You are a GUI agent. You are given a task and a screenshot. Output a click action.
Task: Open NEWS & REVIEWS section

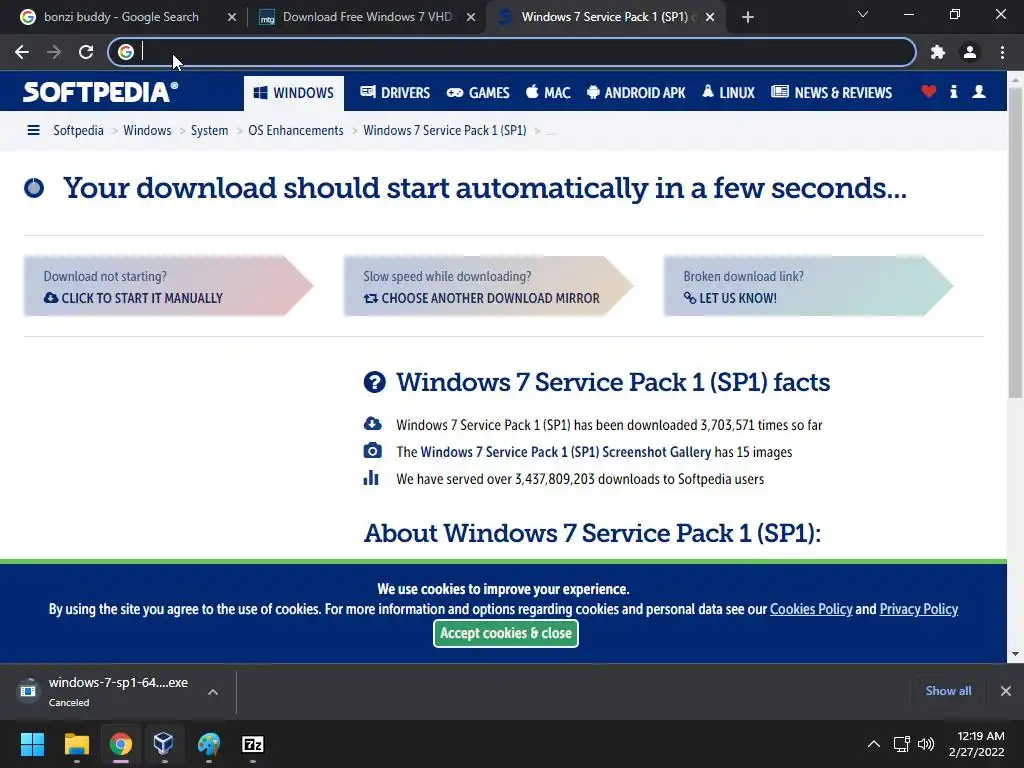tap(831, 93)
